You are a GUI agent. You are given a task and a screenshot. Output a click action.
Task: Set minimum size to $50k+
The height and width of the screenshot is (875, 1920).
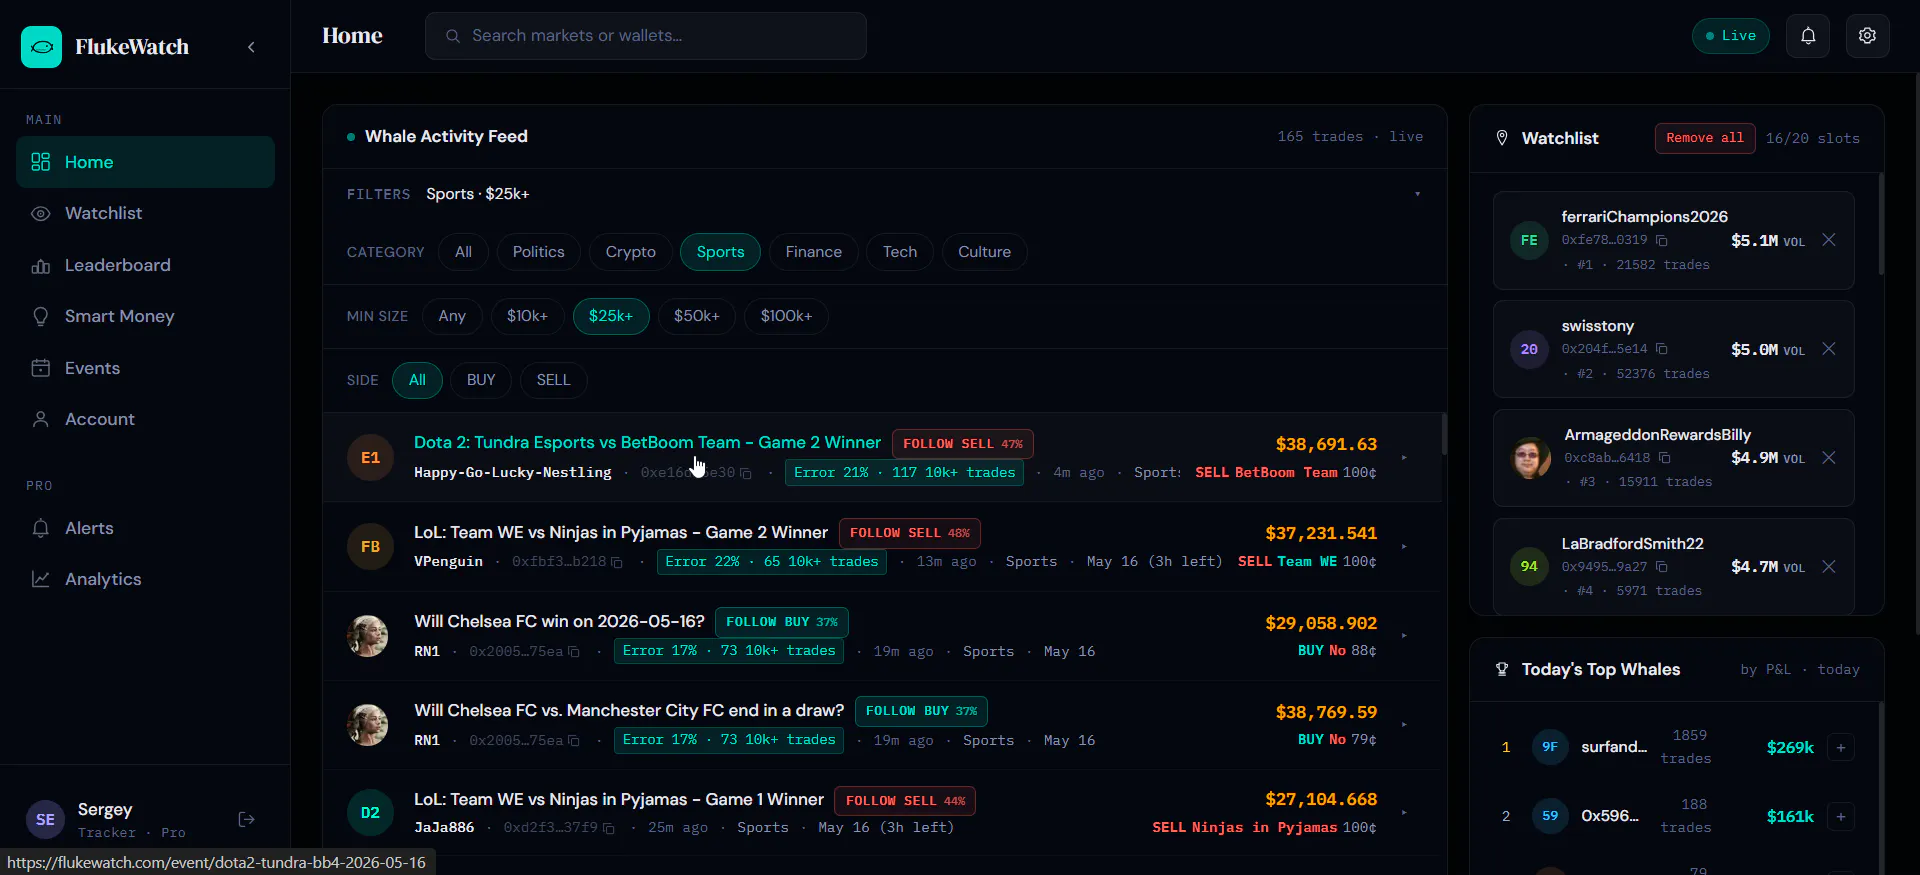point(697,316)
